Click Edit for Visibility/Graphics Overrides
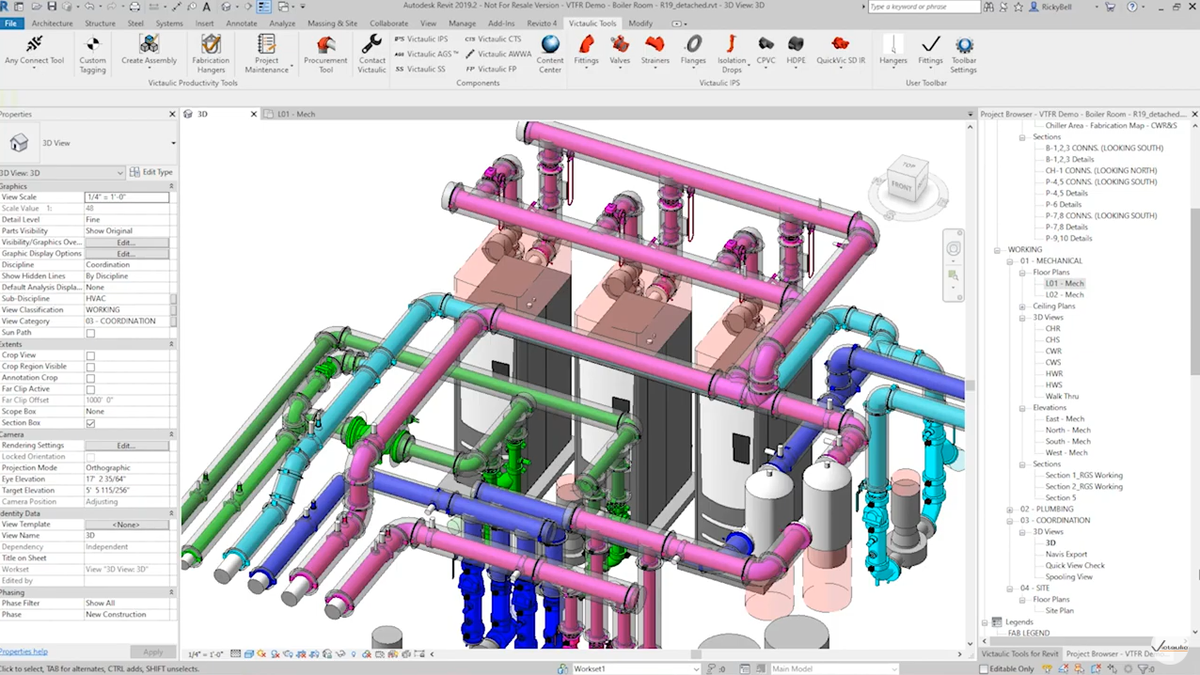The image size is (1200, 675). (126, 243)
